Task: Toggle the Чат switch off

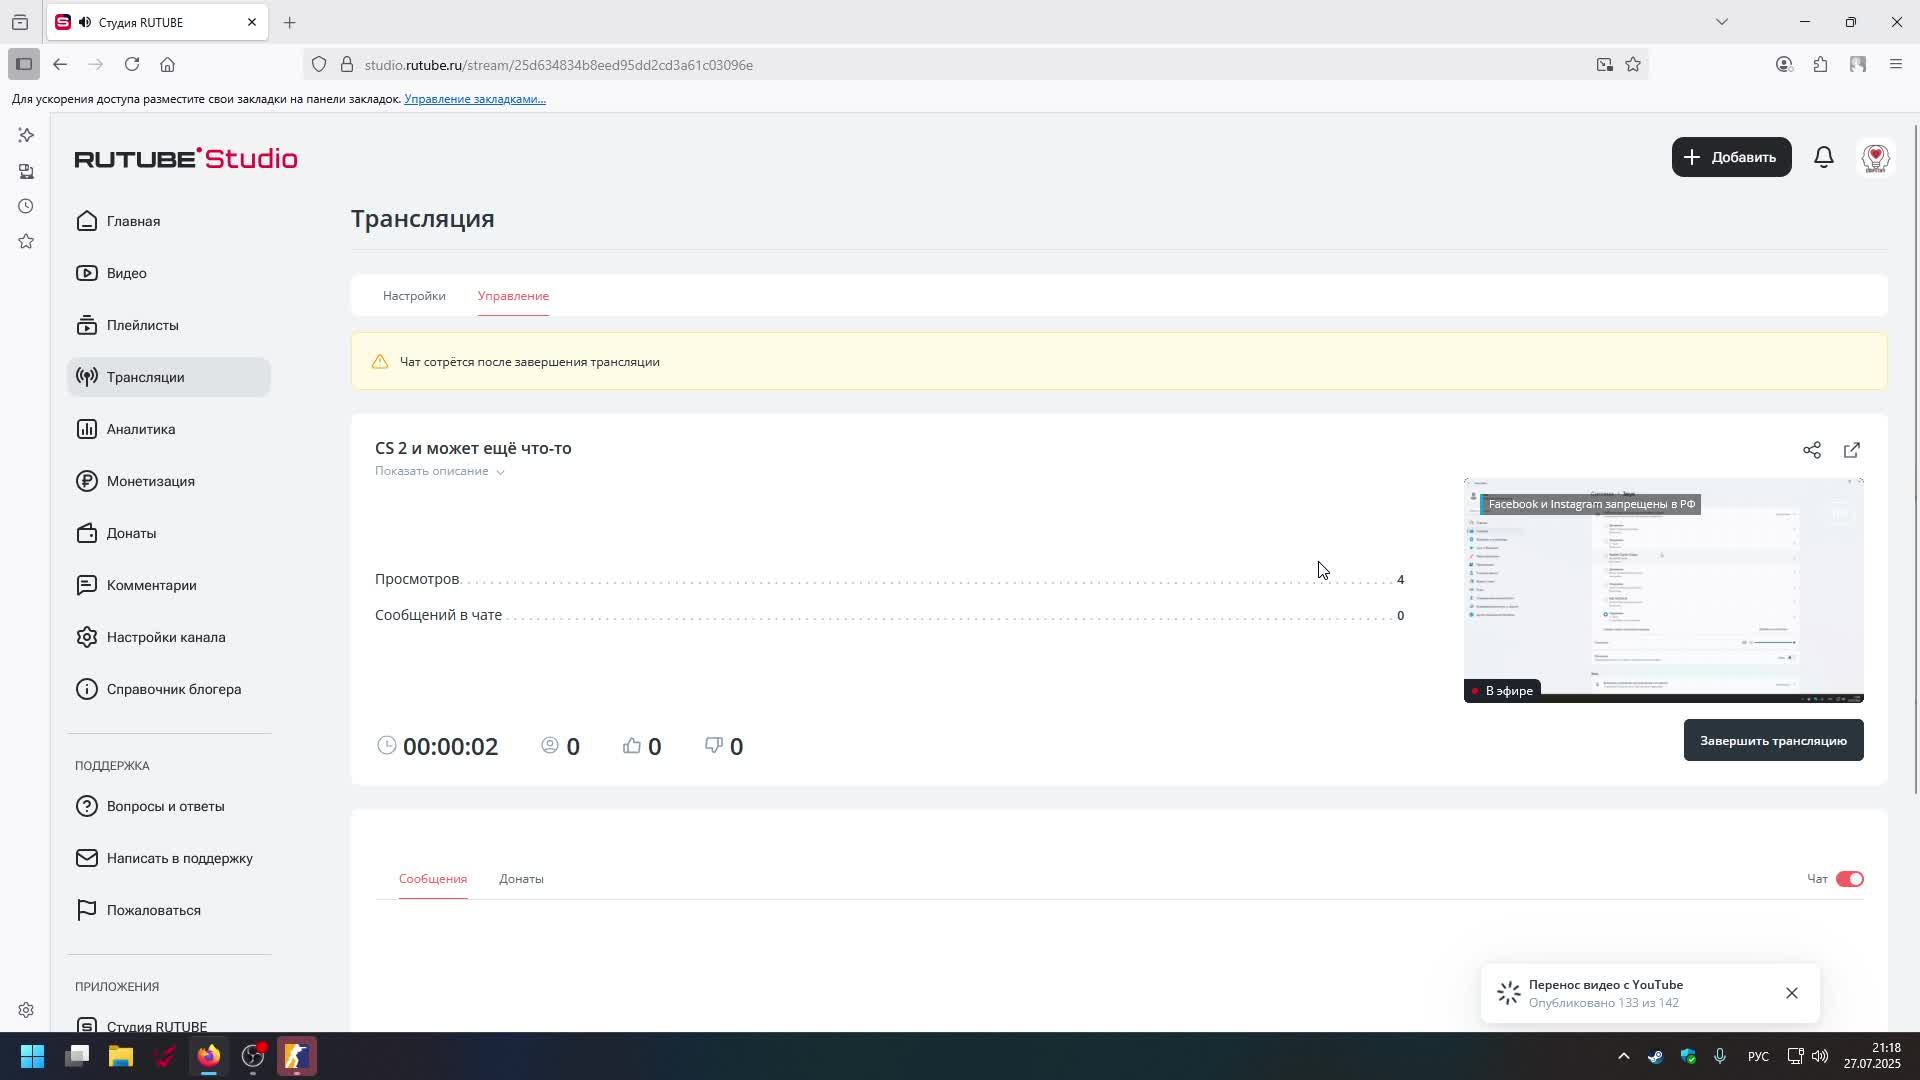Action: pos(1849,879)
